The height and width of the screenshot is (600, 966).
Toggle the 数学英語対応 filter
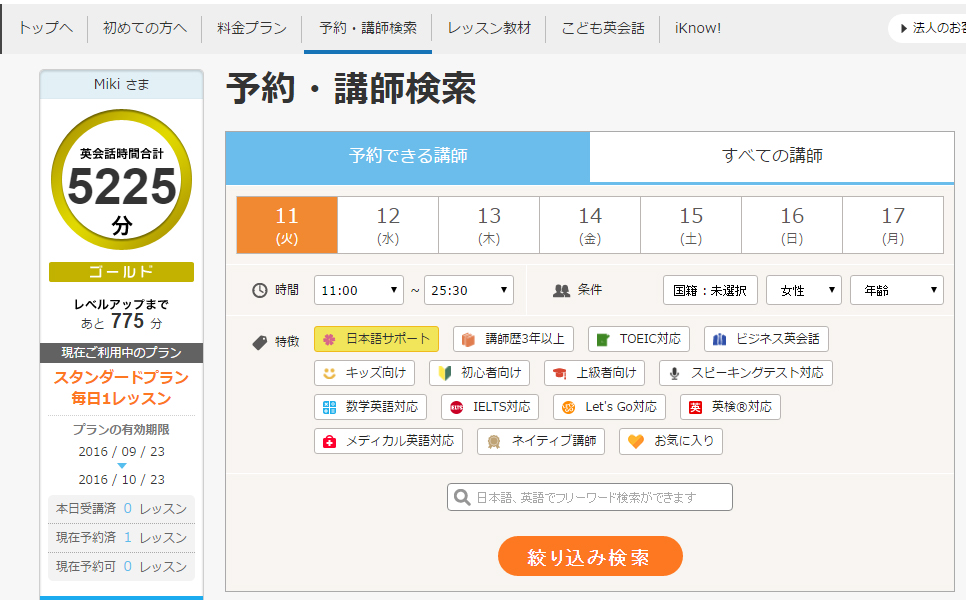[370, 407]
